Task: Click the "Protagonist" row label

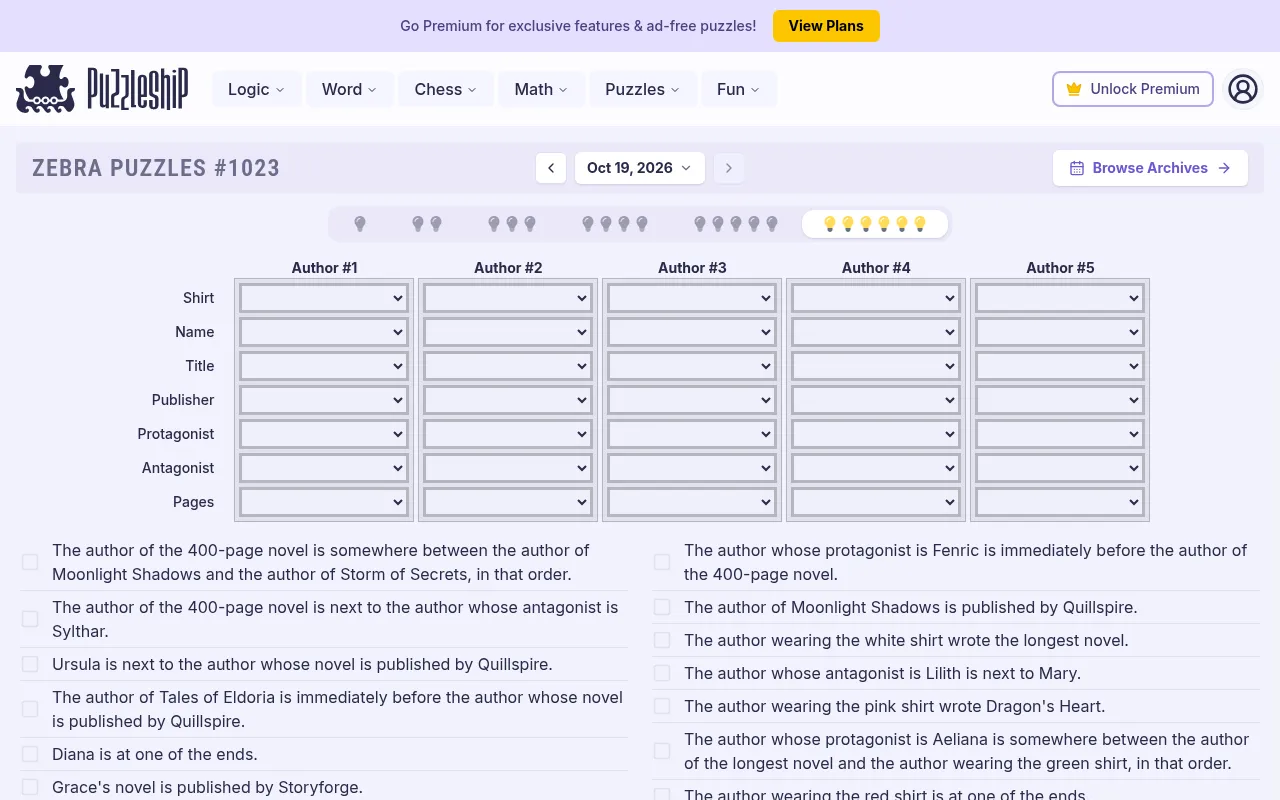Action: tap(176, 434)
